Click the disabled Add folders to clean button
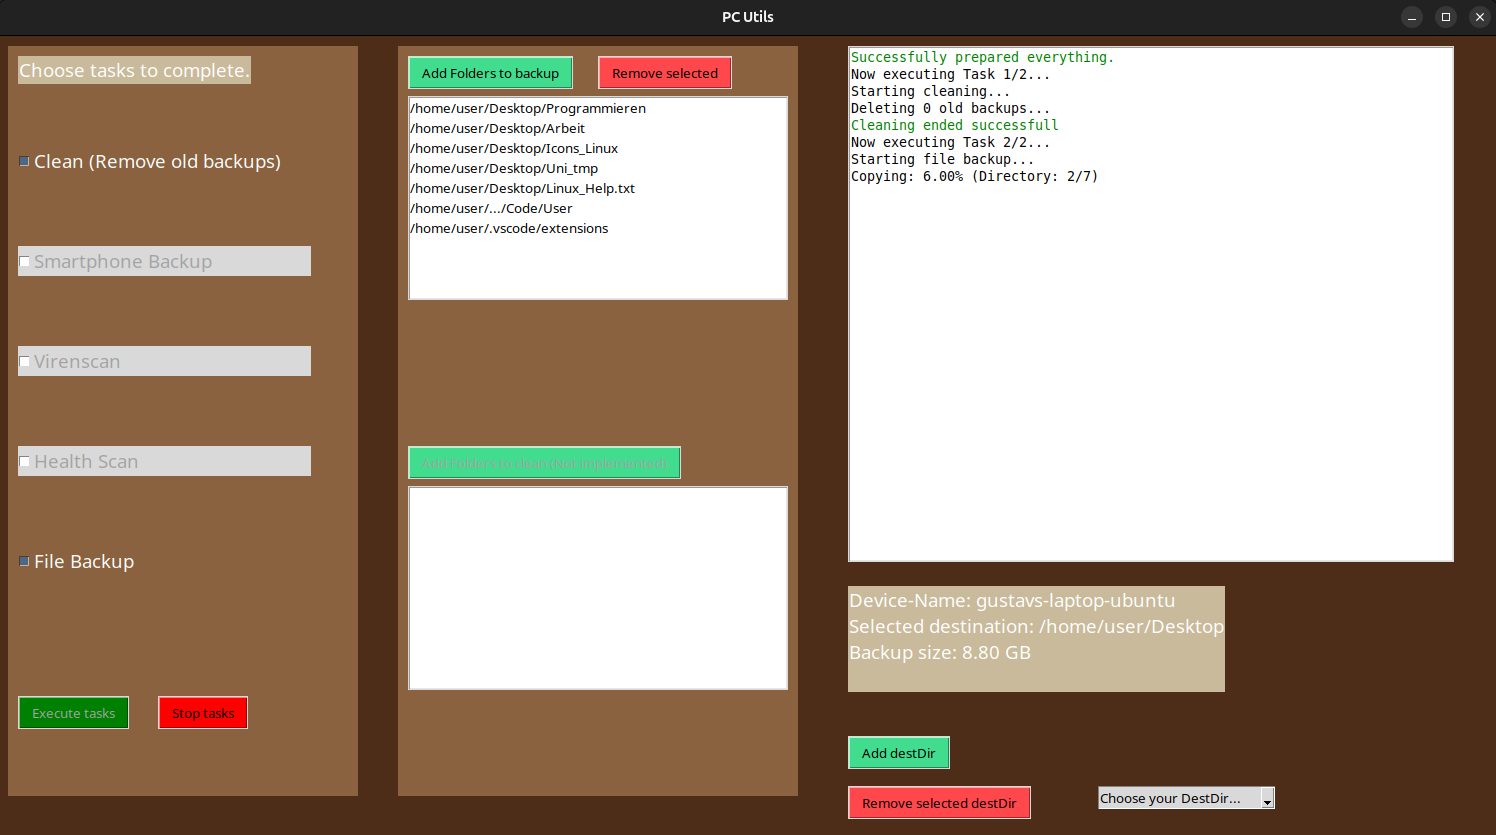The image size is (1496, 835). (544, 463)
